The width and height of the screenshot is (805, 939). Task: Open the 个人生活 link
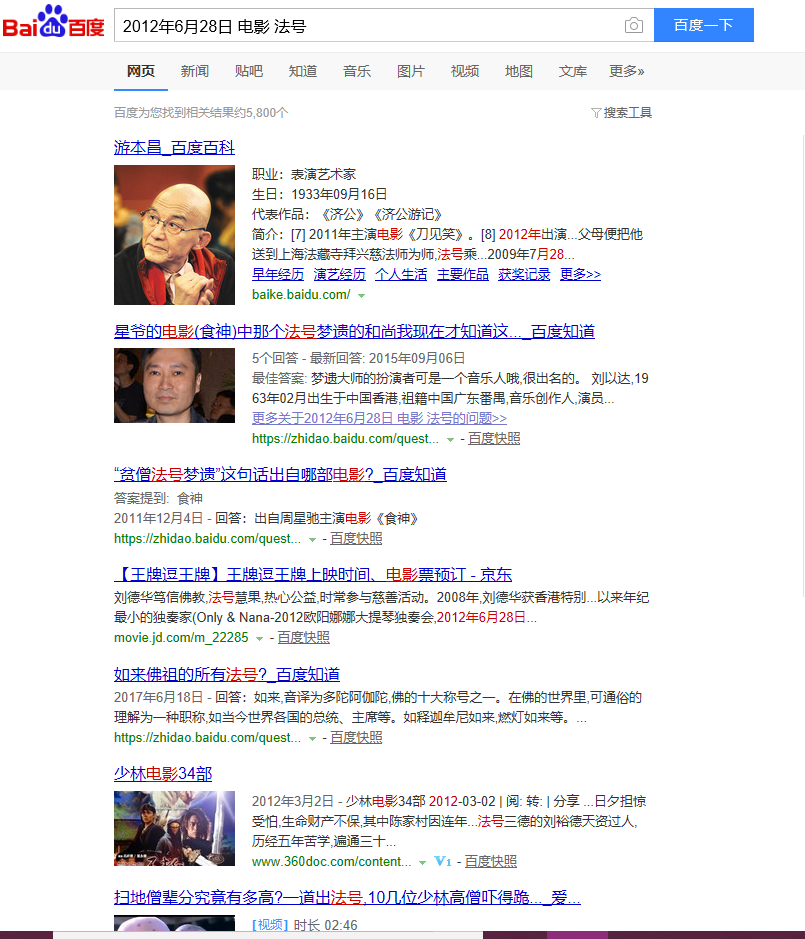(401, 274)
